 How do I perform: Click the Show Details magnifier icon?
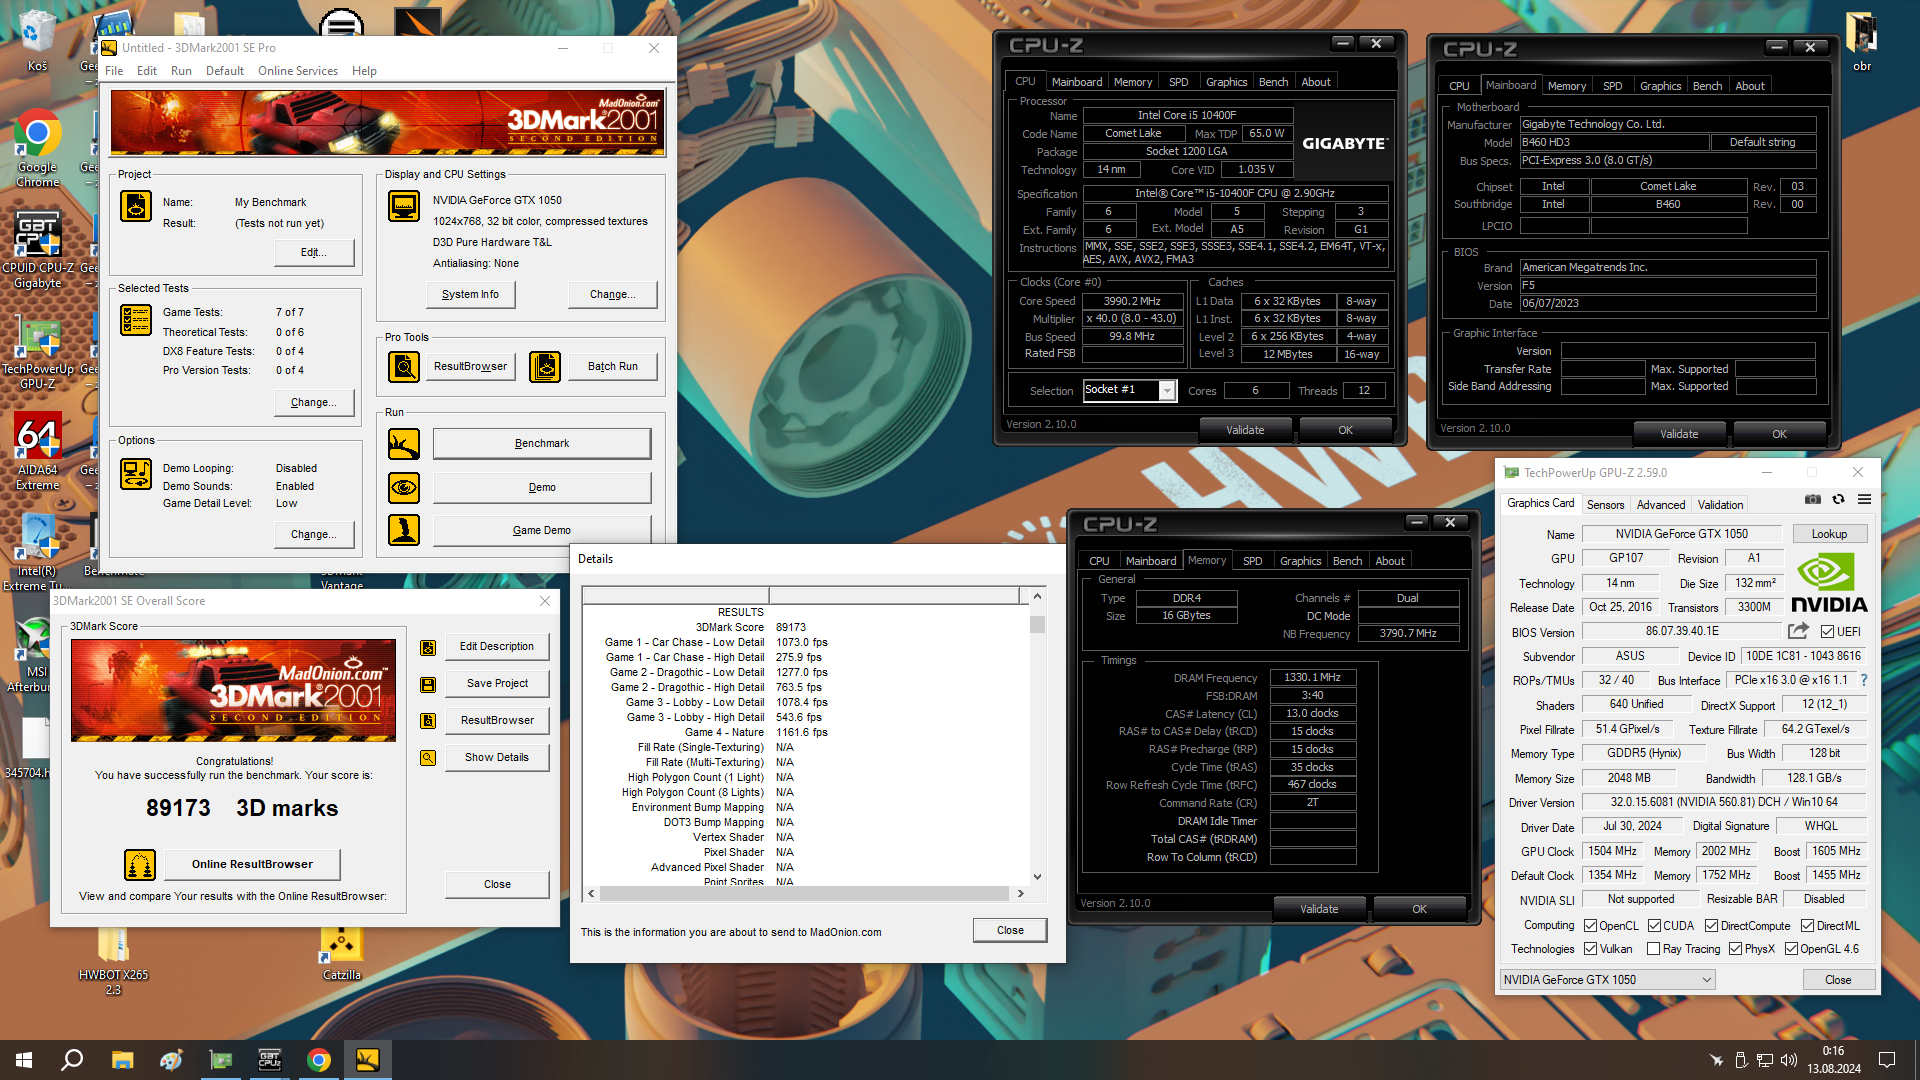coord(428,758)
